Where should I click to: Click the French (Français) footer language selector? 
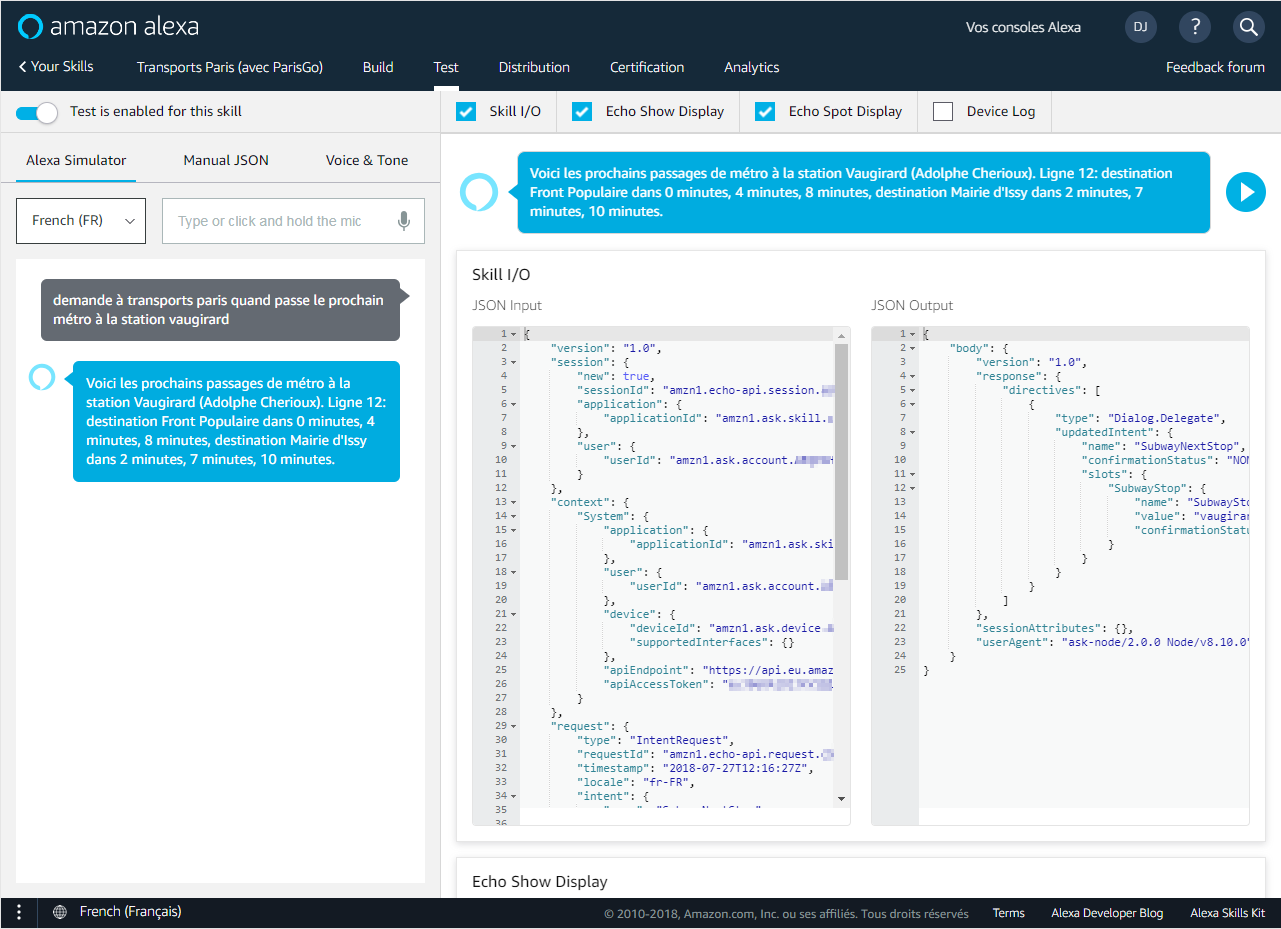[130, 912]
